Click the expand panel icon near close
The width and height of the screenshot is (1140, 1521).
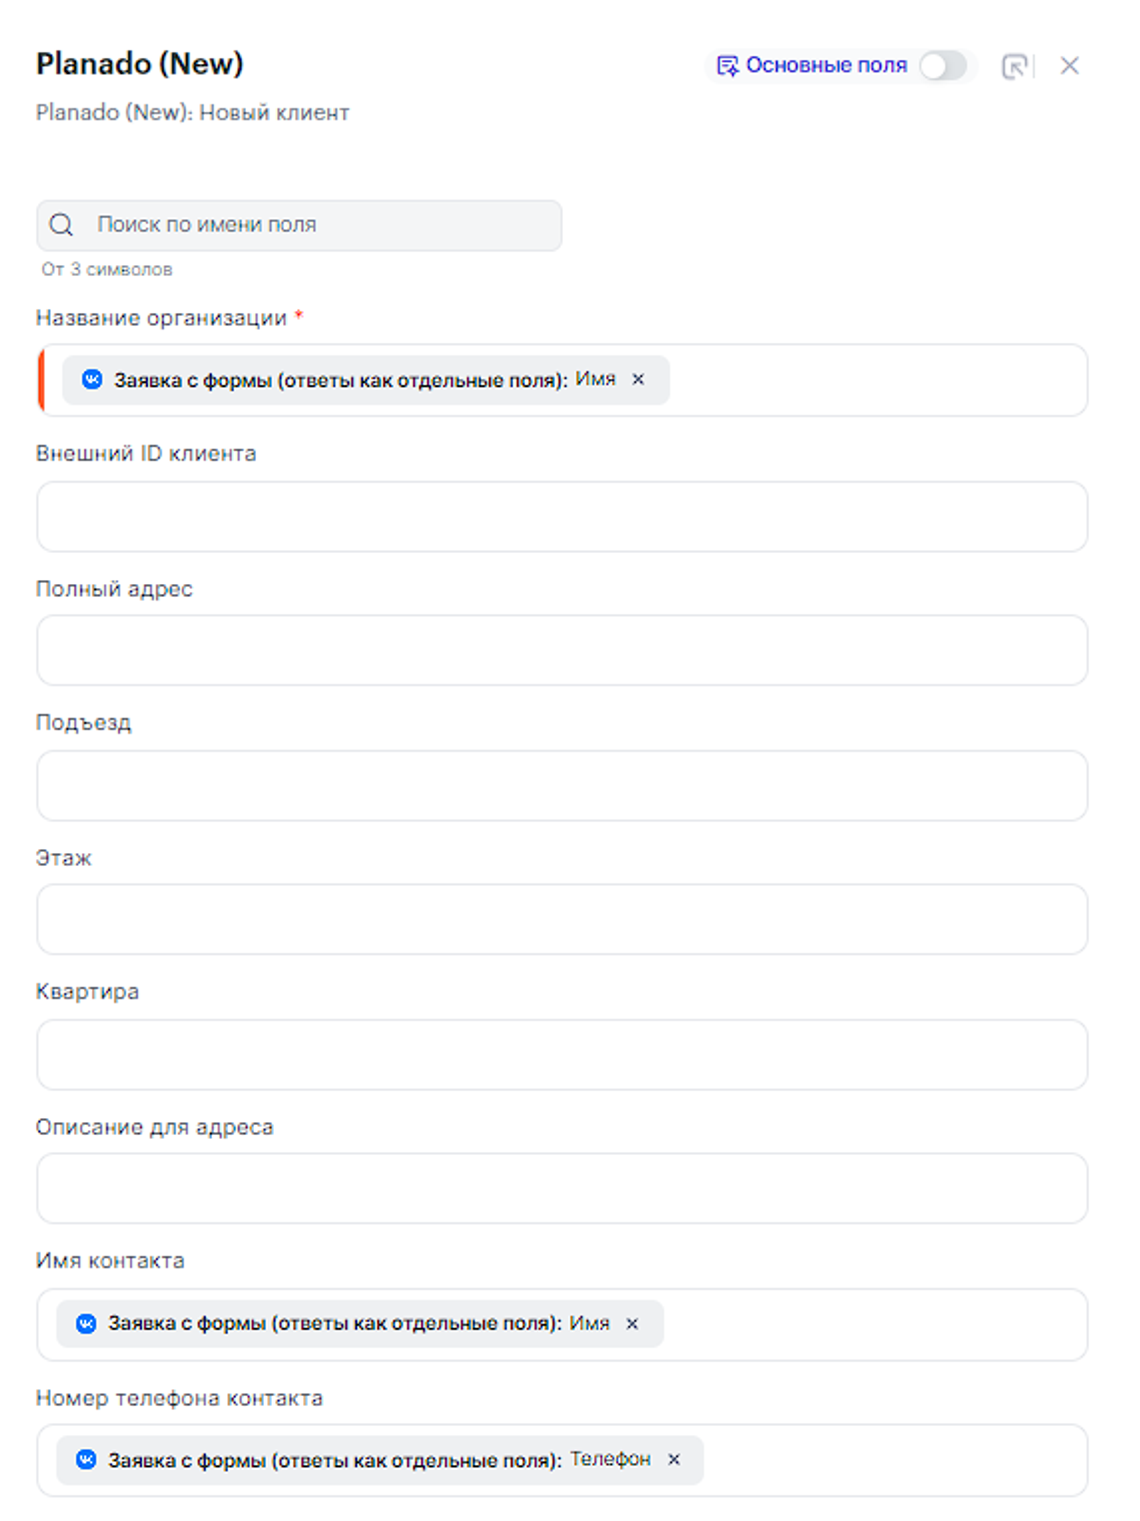[x=1014, y=66]
